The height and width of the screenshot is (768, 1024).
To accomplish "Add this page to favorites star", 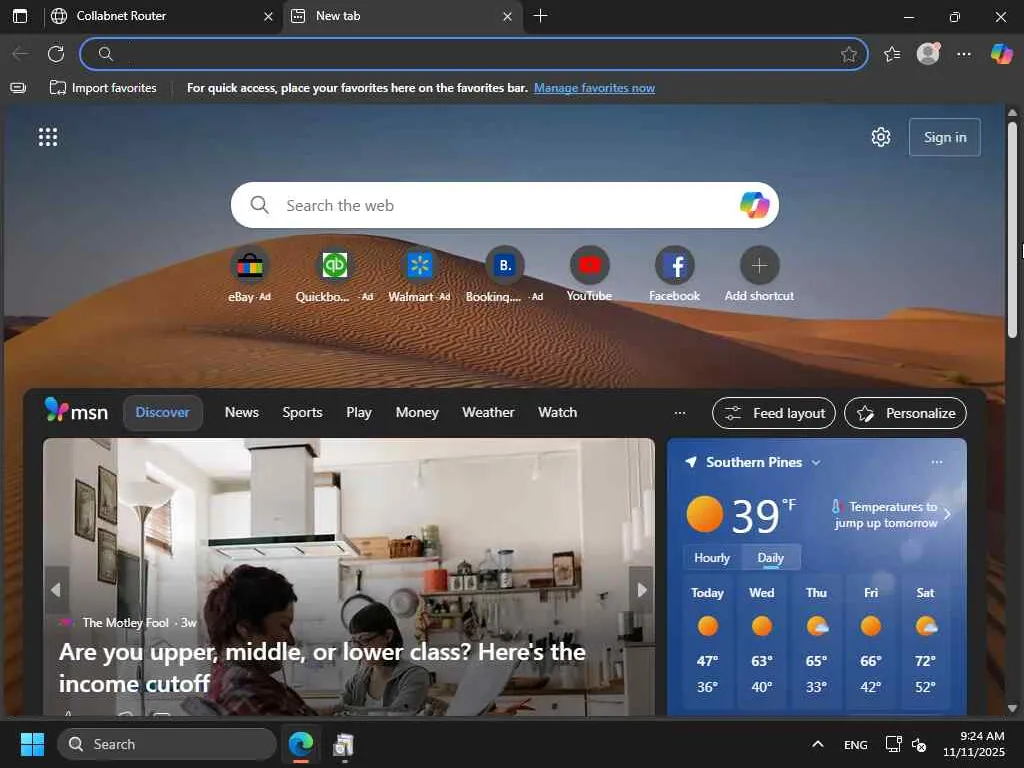I will (848, 54).
